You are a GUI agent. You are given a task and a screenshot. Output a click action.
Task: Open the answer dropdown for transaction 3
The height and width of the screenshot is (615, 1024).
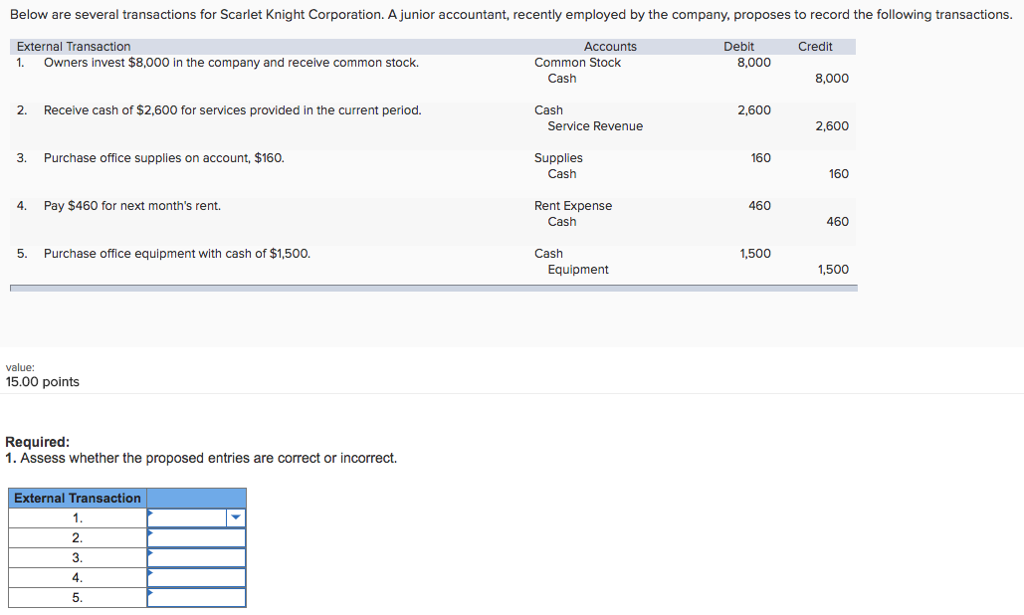(x=196, y=557)
